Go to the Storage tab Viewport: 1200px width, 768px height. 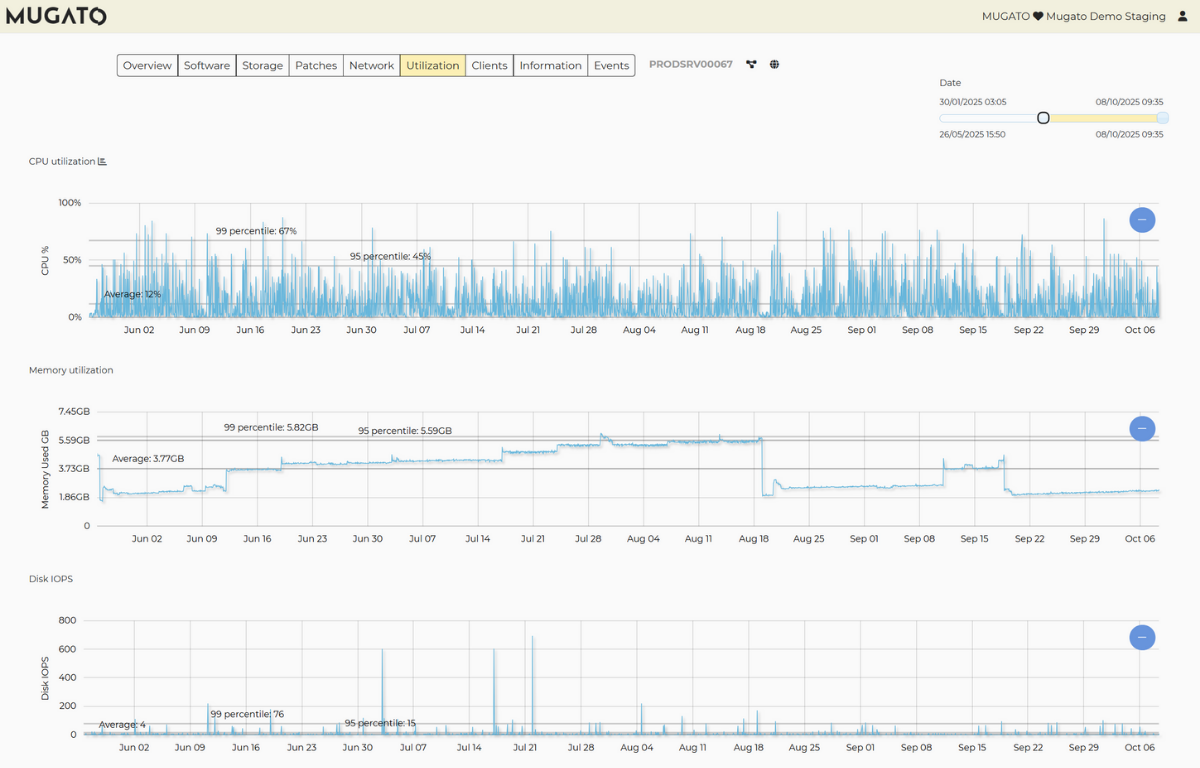click(x=262, y=66)
